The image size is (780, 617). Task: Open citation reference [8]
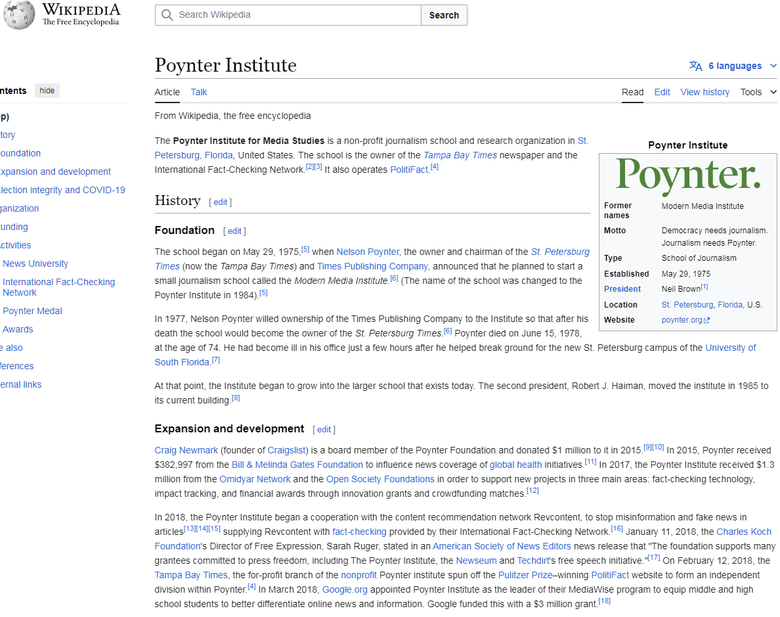(236, 398)
